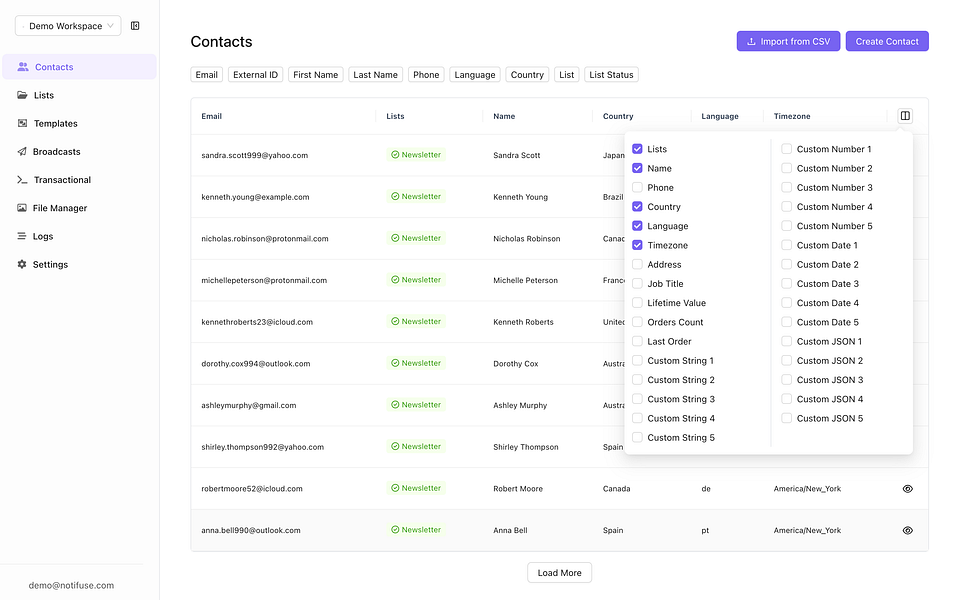View details for robertmoore52 via the eye icon
Screen dimensions: 958x600
click(907, 489)
